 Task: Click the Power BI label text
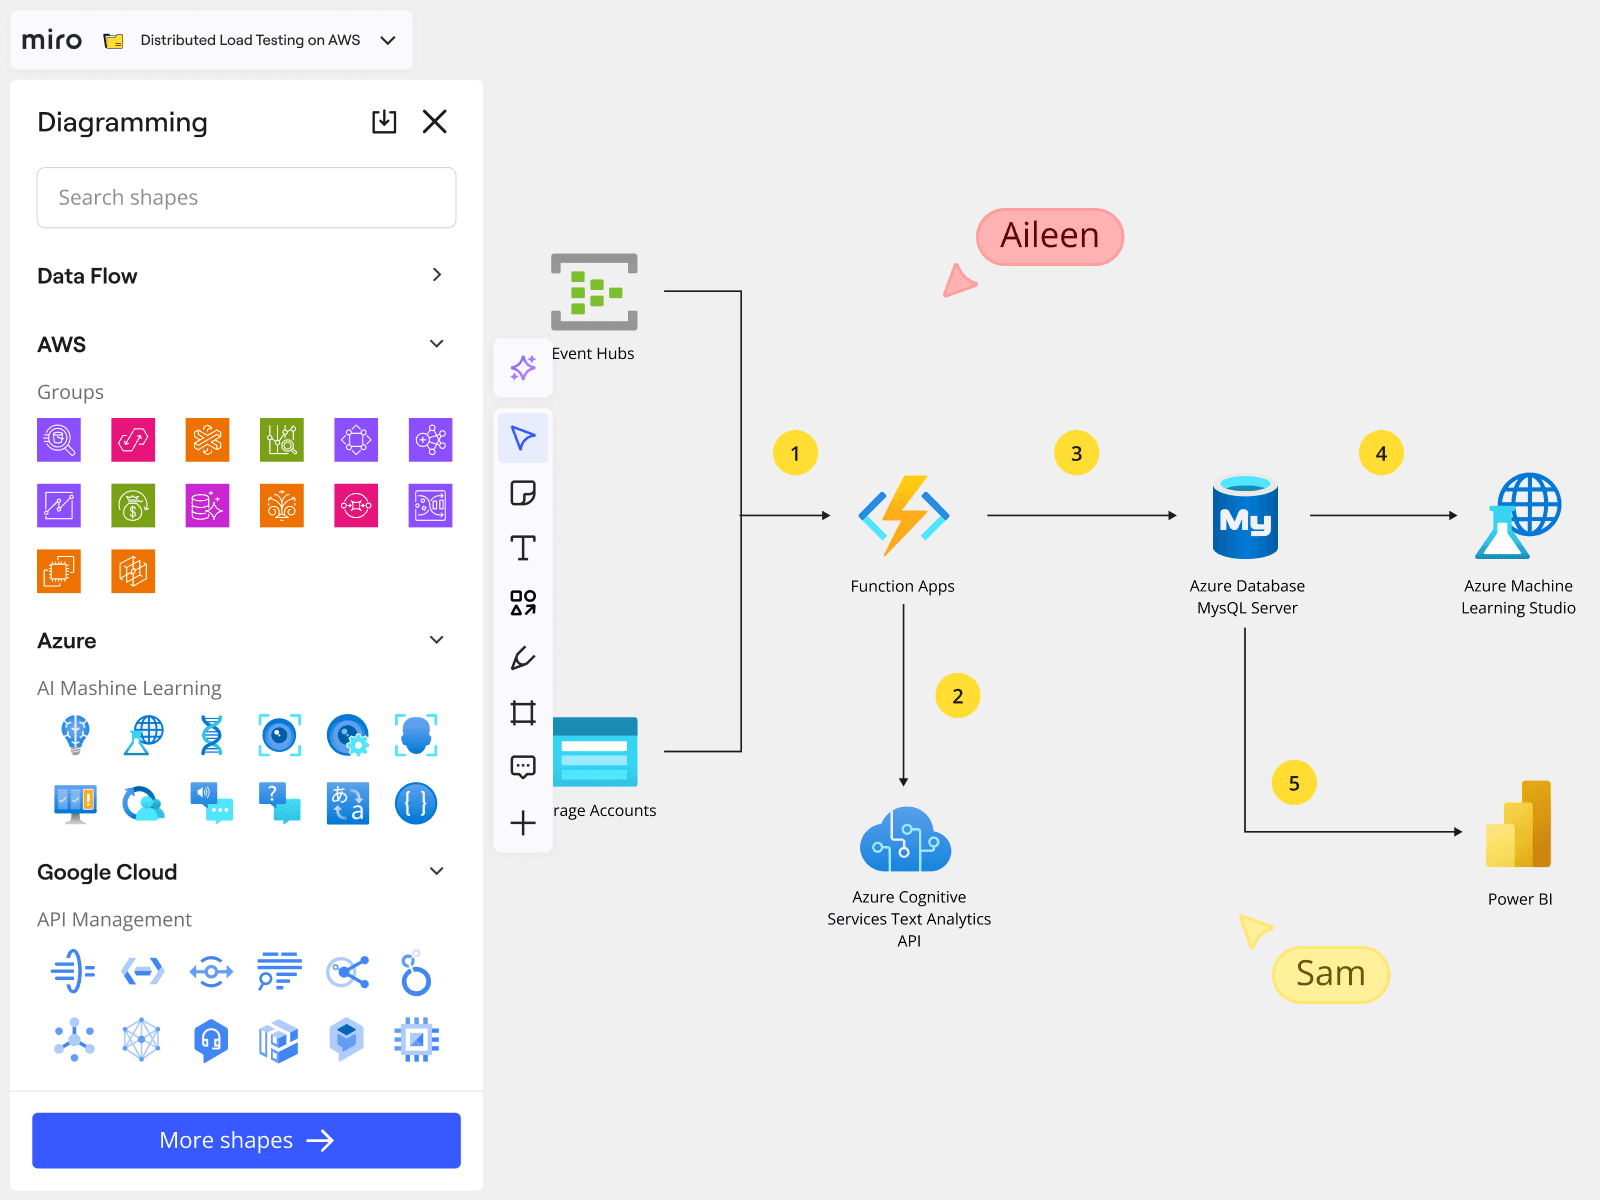coord(1520,899)
